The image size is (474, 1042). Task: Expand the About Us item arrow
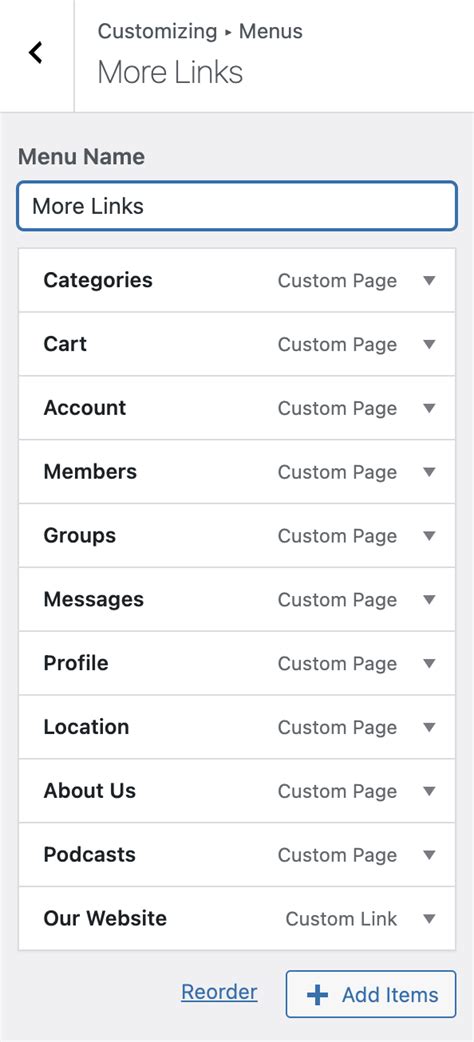tap(429, 791)
